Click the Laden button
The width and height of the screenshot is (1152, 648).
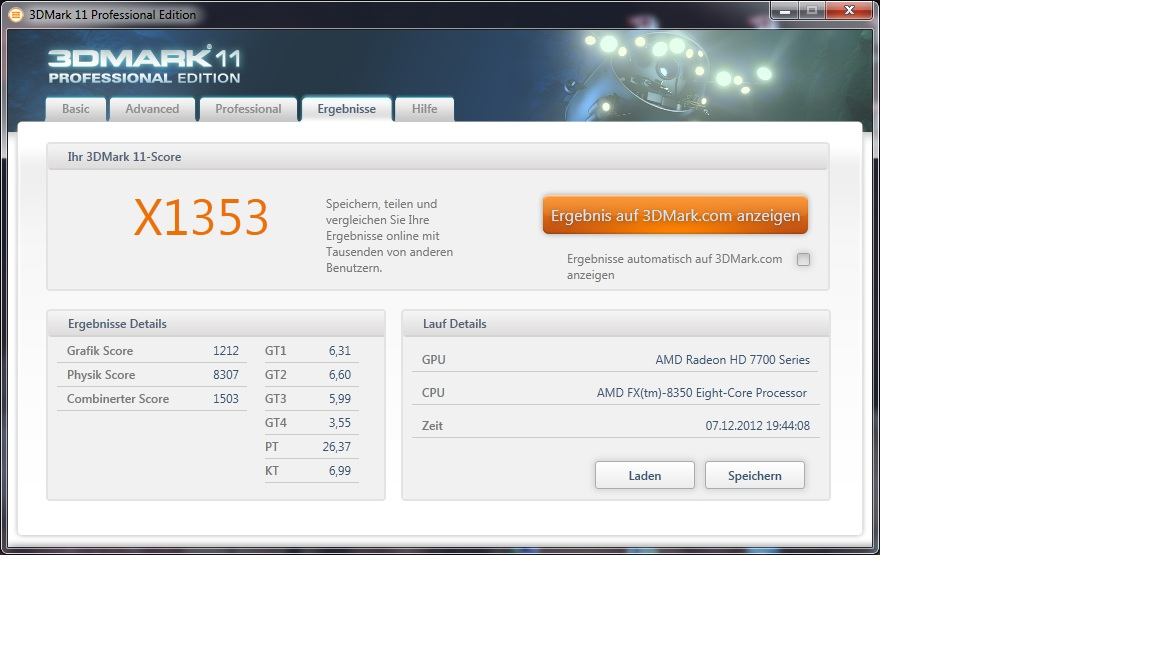point(644,475)
